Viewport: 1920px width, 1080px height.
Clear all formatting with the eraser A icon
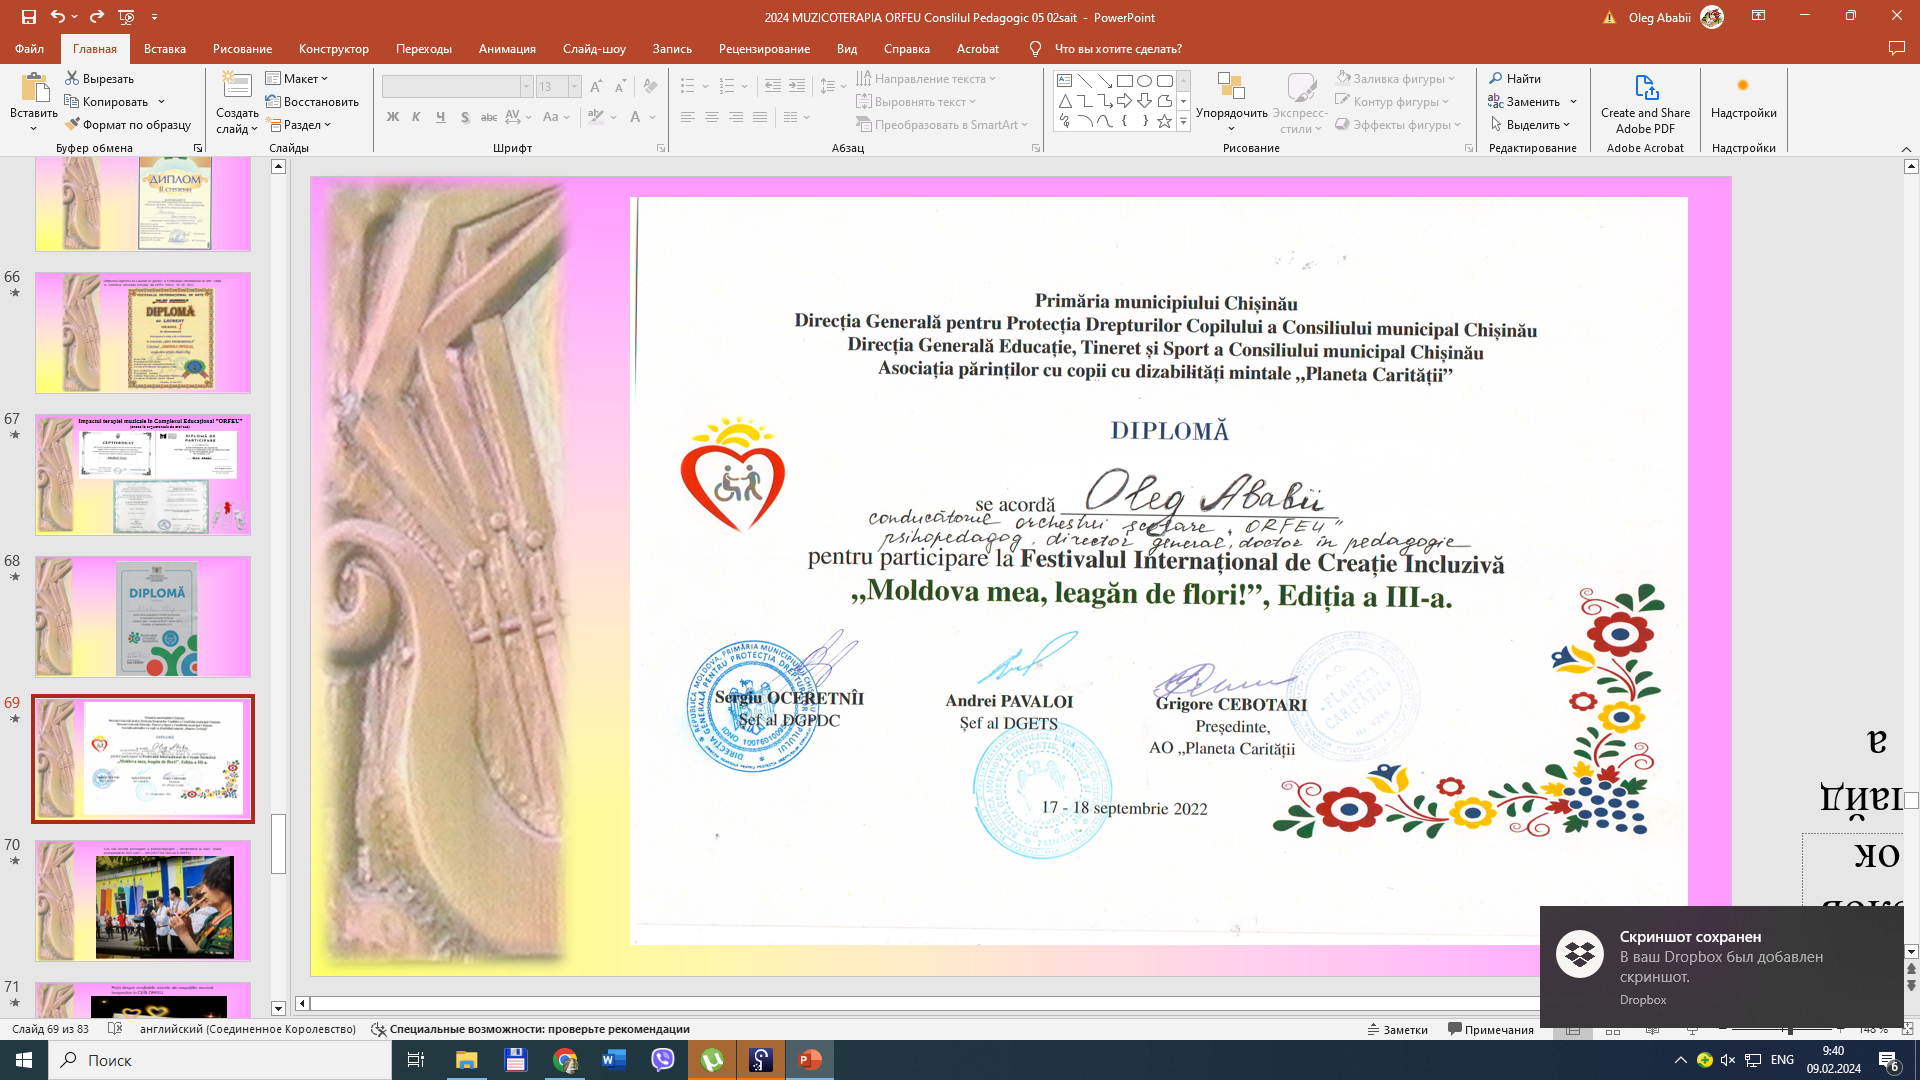coord(651,87)
